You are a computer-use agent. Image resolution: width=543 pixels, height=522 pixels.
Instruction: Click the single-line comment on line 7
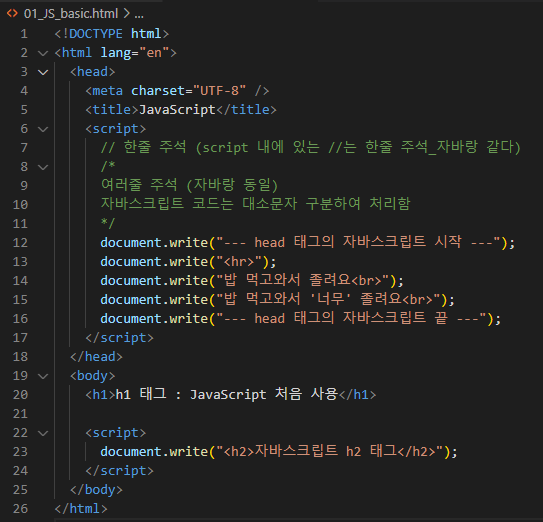(x=311, y=148)
